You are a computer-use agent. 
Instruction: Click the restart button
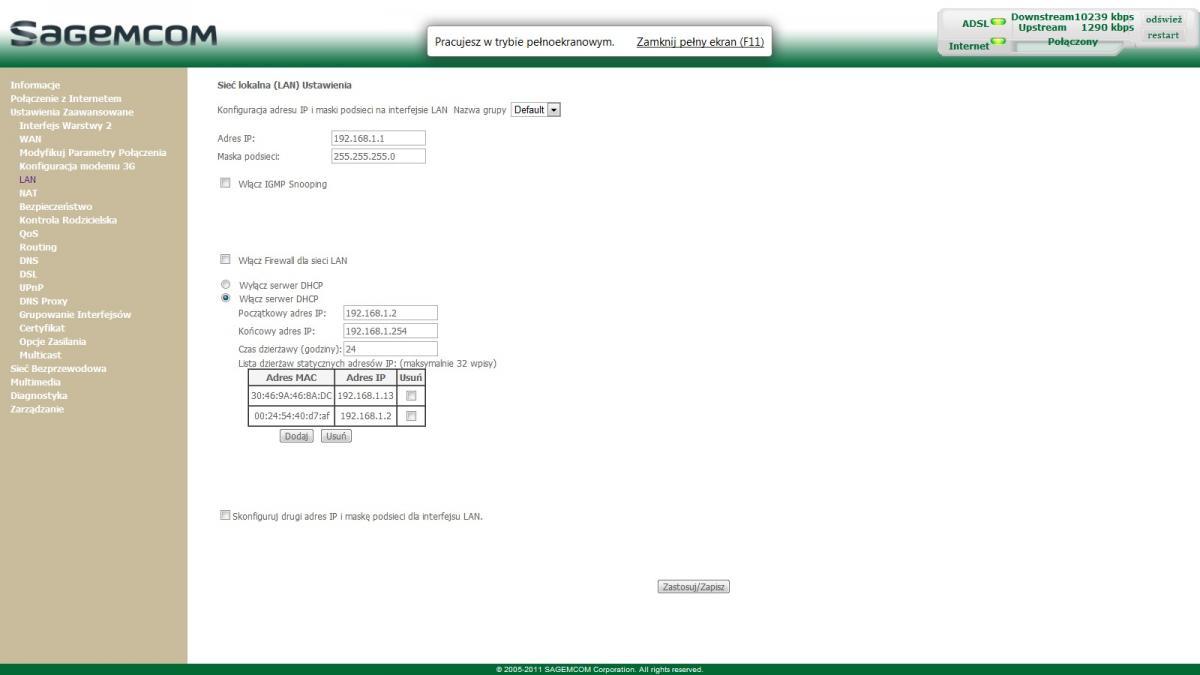(x=1162, y=35)
